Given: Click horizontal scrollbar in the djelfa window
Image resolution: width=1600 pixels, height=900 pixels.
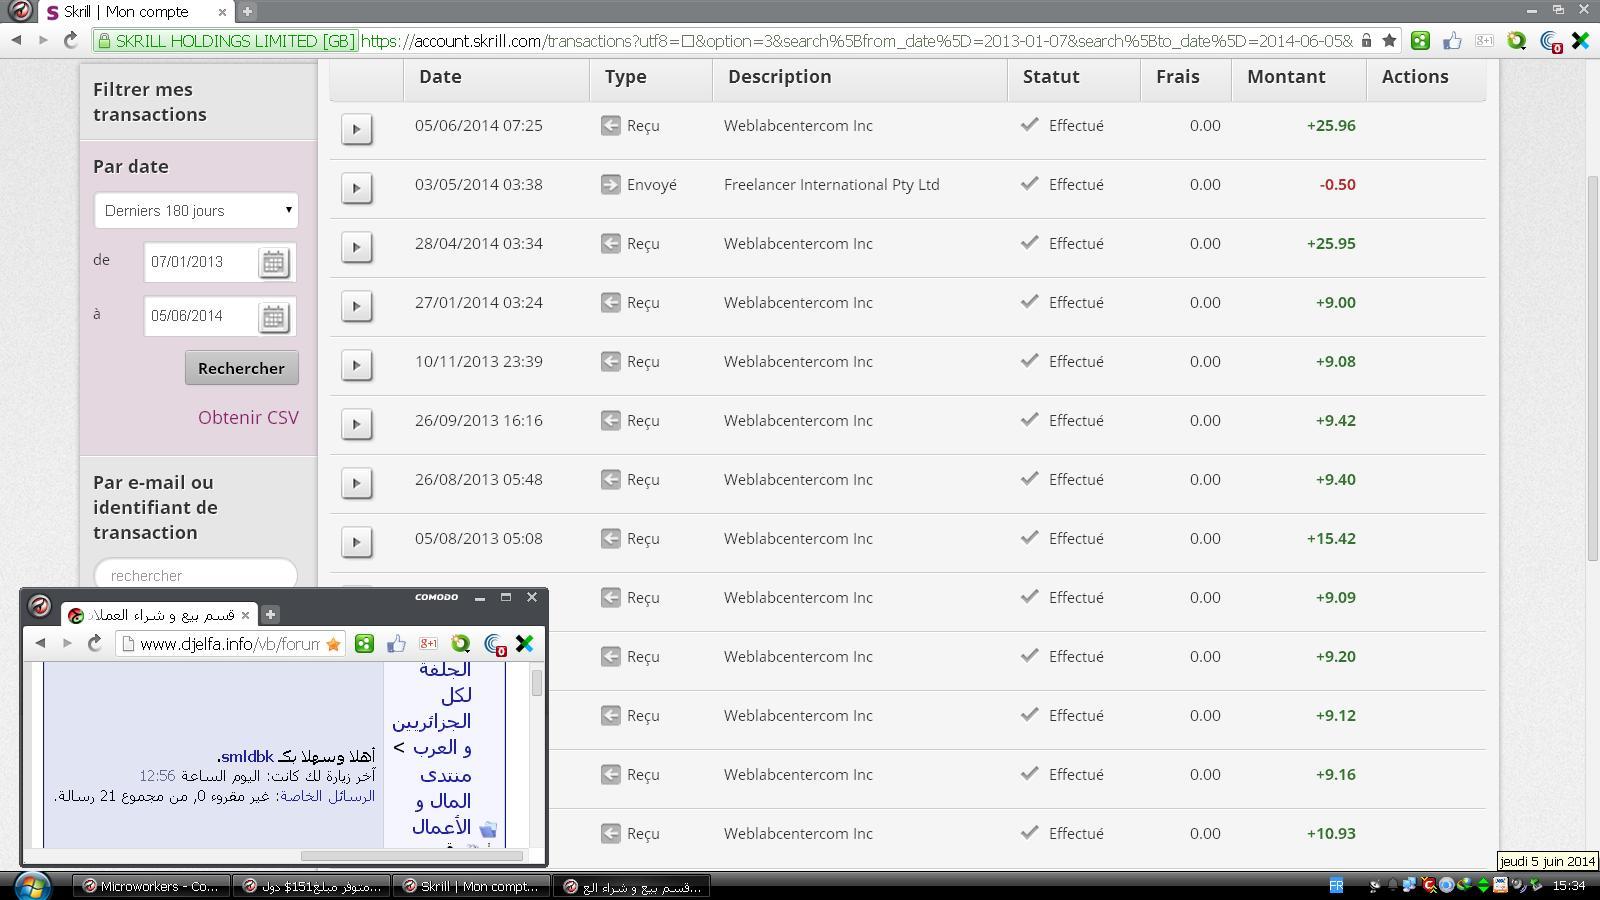Looking at the screenshot, I should 412,856.
